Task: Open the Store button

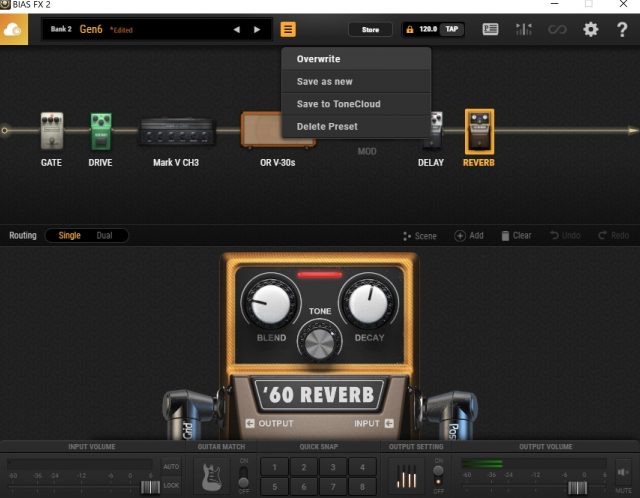Action: [x=370, y=29]
